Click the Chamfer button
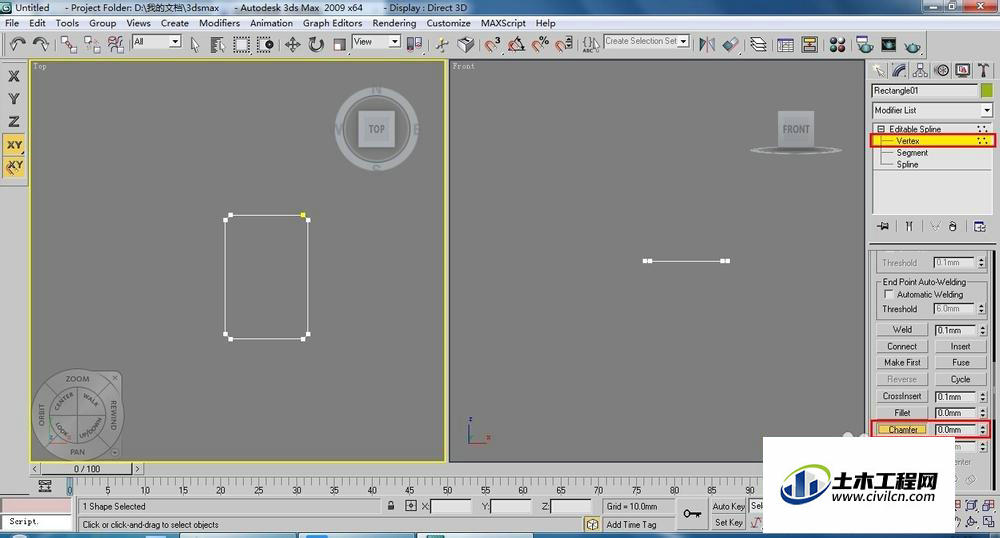Viewport: 1000px width, 538px height. (x=902, y=430)
